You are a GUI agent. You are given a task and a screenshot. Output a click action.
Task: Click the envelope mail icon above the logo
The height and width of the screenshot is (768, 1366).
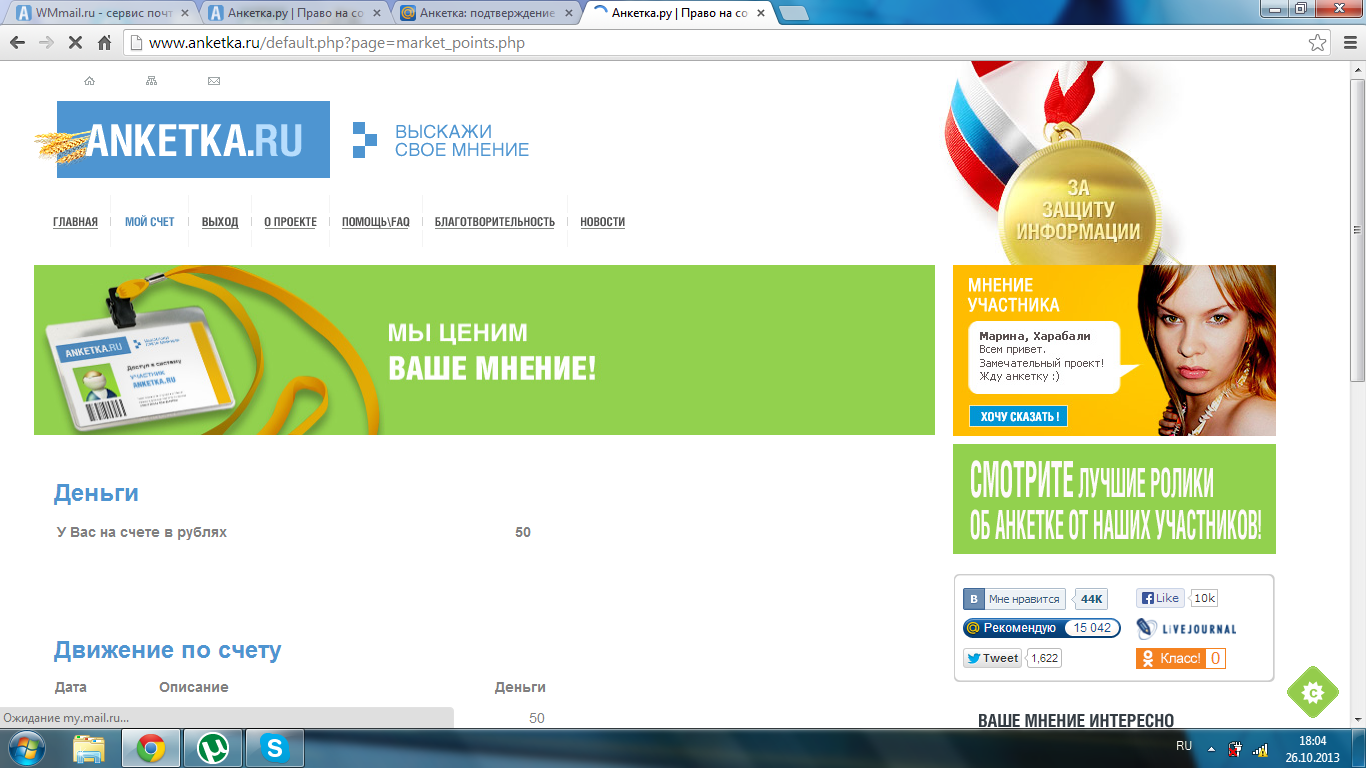click(214, 81)
